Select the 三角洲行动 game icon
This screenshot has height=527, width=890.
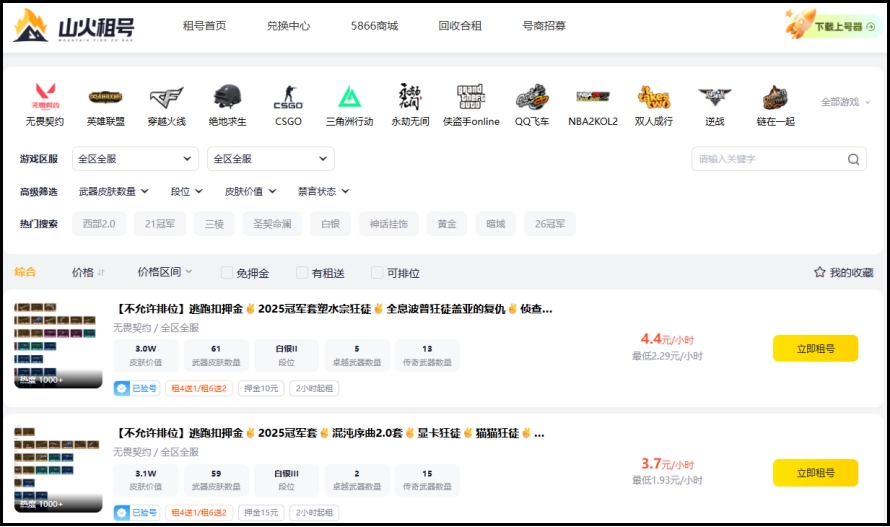pyautogui.click(x=350, y=97)
